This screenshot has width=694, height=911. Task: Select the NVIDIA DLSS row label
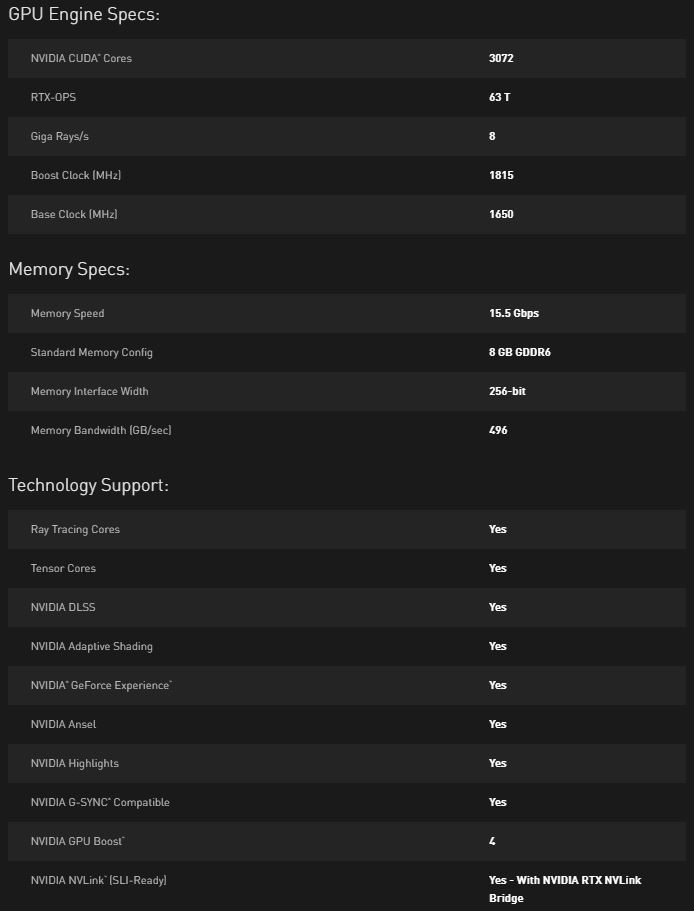(x=63, y=607)
